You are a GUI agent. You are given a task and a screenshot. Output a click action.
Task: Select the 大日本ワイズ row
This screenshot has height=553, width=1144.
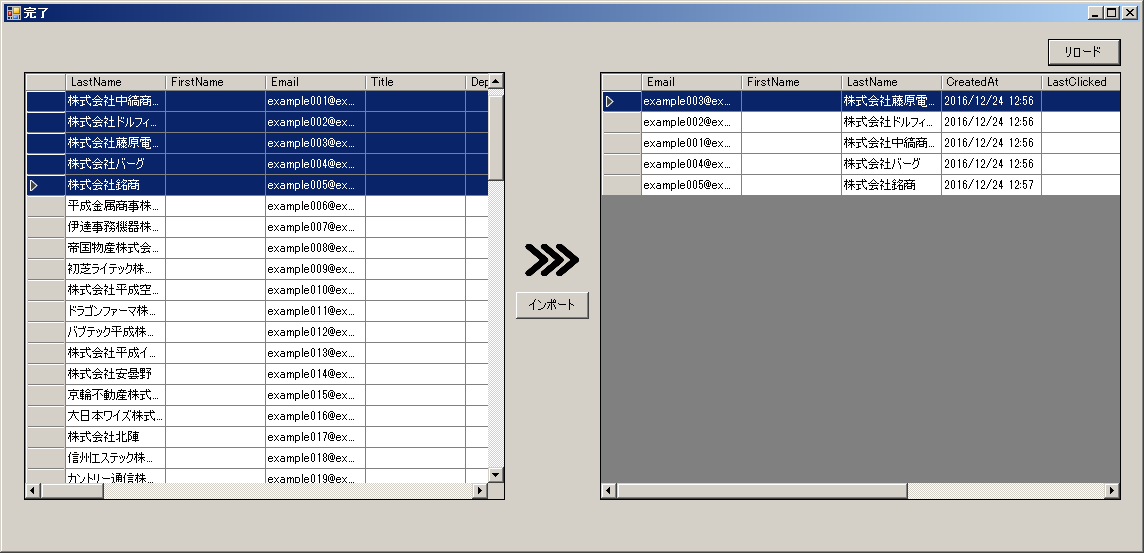click(x=257, y=417)
